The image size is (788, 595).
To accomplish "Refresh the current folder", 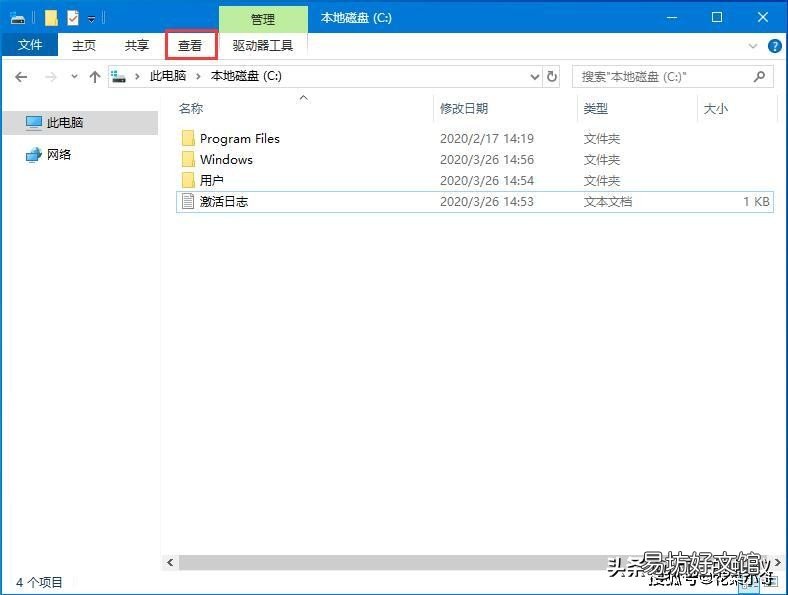I will 552,76.
